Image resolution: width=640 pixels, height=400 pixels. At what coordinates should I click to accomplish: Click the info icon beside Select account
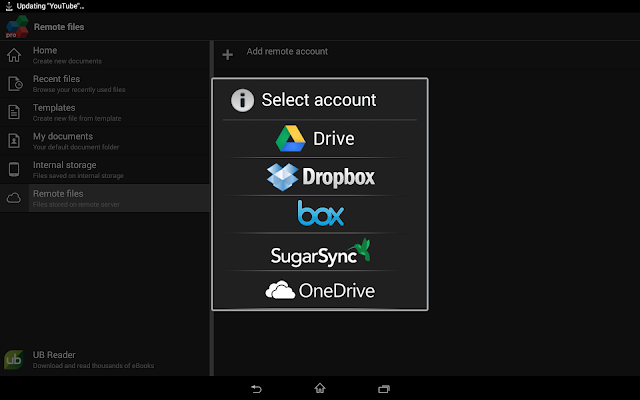tap(241, 100)
